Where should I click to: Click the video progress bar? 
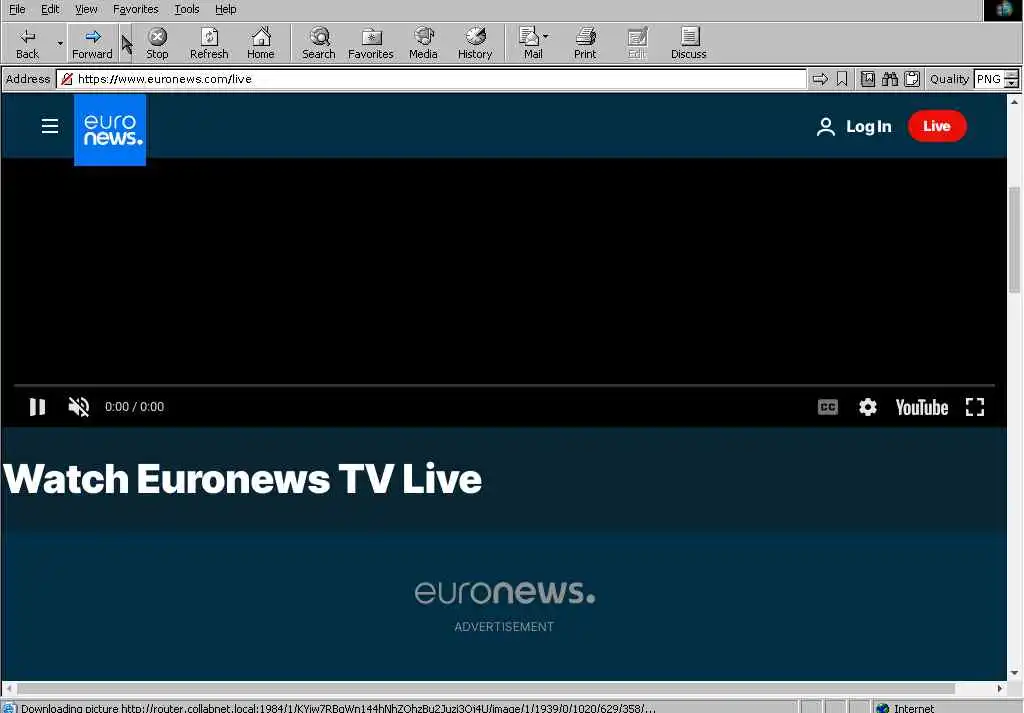504,386
